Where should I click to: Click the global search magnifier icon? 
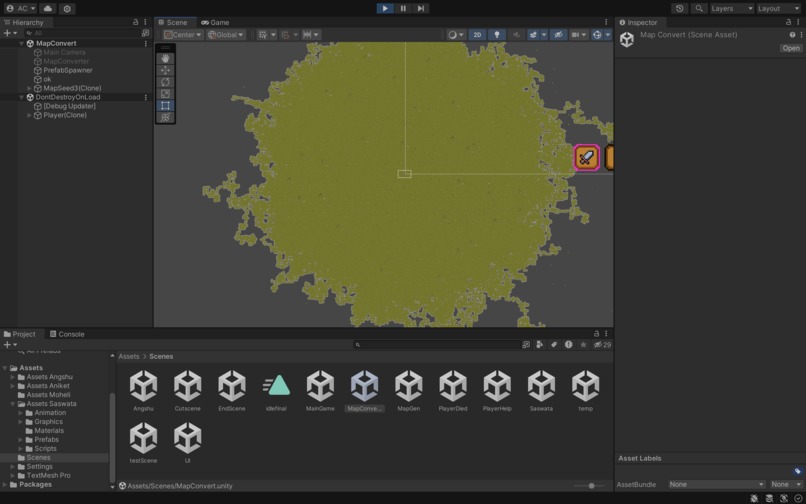tap(699, 8)
